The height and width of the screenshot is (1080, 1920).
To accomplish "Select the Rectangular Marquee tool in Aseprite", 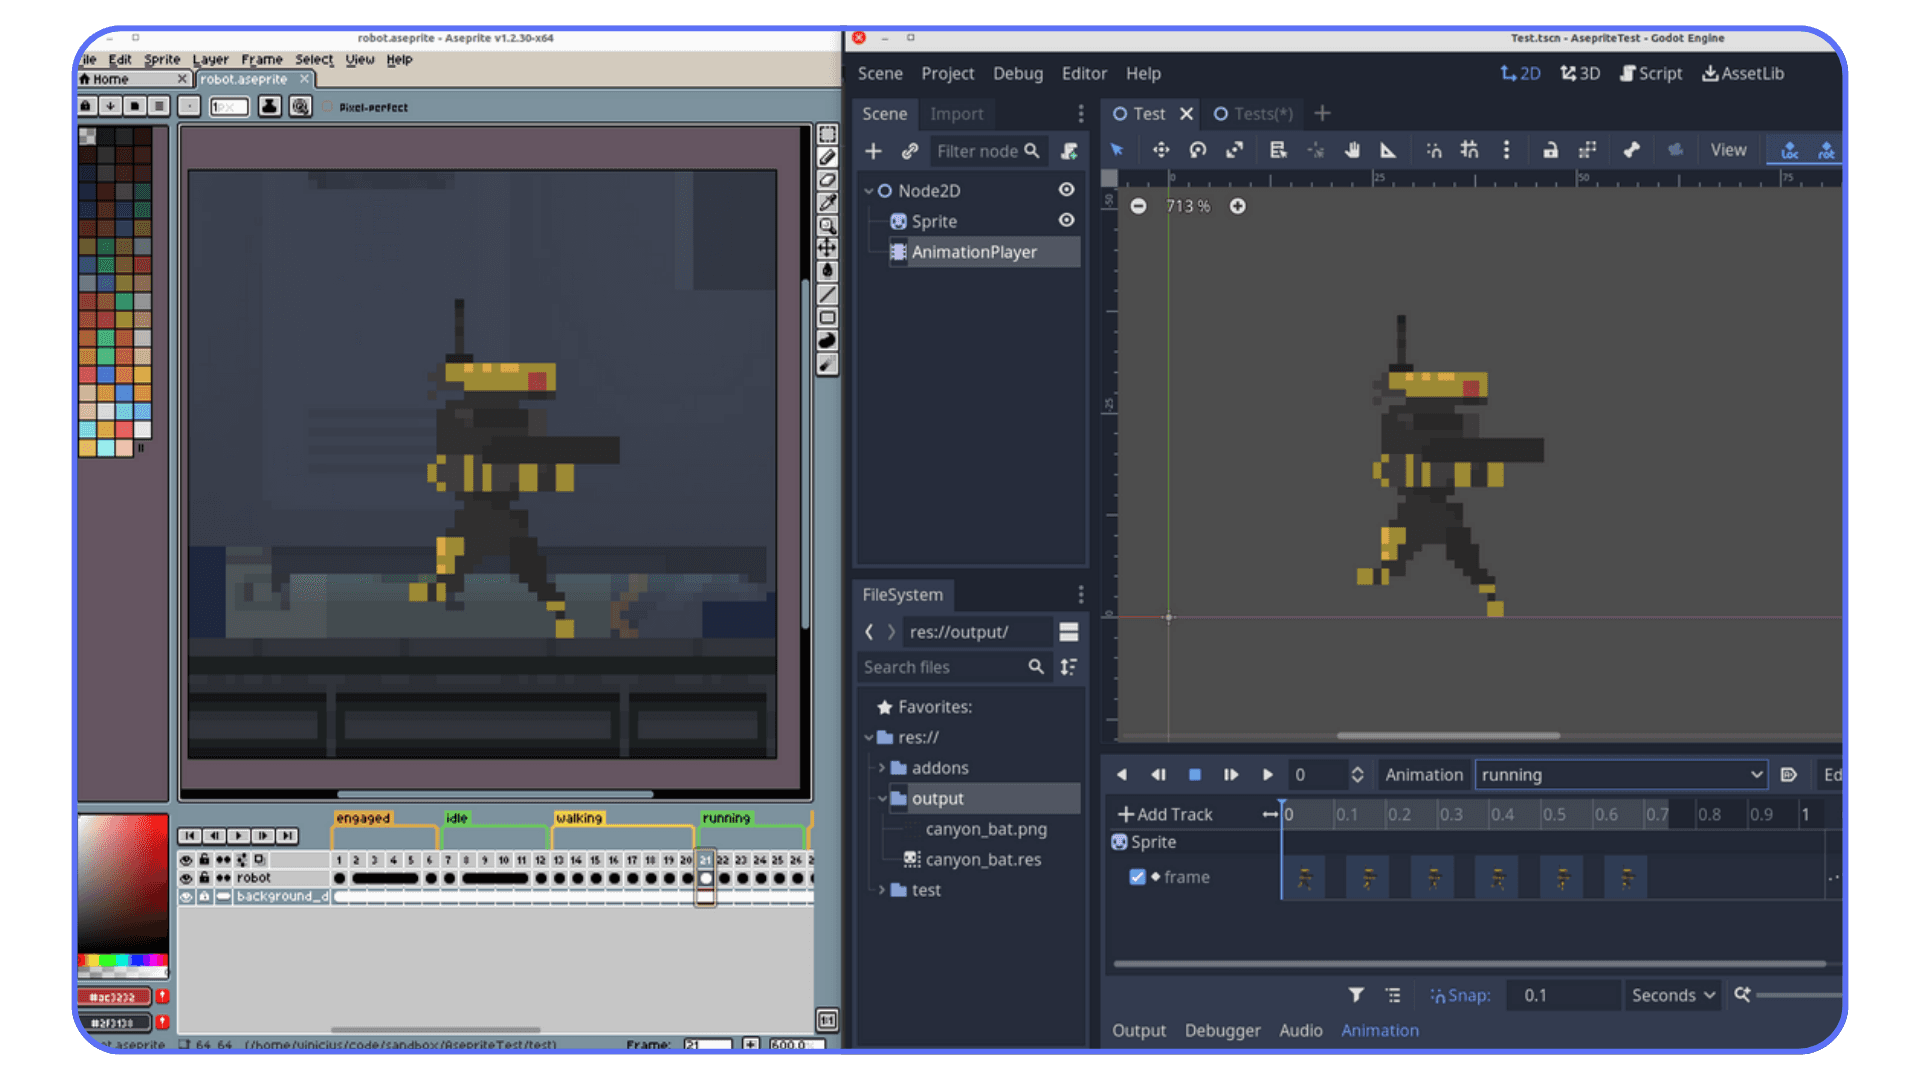I will [827, 134].
